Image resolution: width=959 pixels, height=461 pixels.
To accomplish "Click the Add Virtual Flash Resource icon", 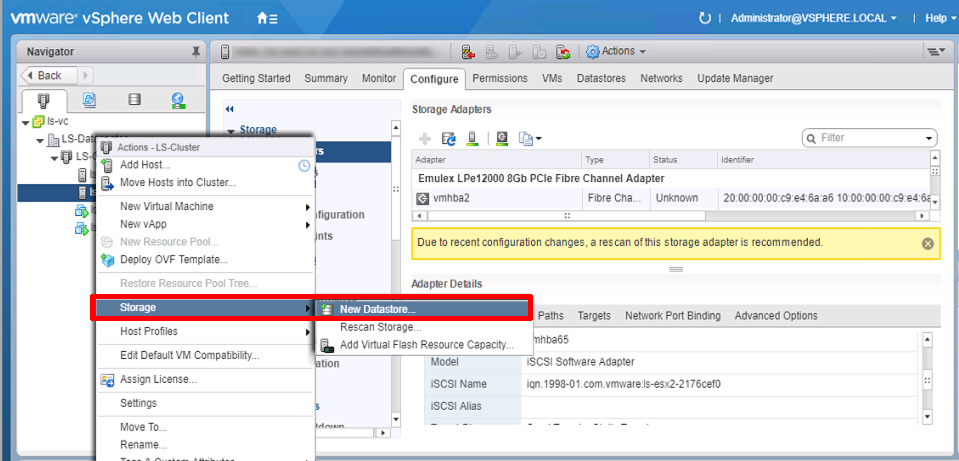I will pos(327,345).
